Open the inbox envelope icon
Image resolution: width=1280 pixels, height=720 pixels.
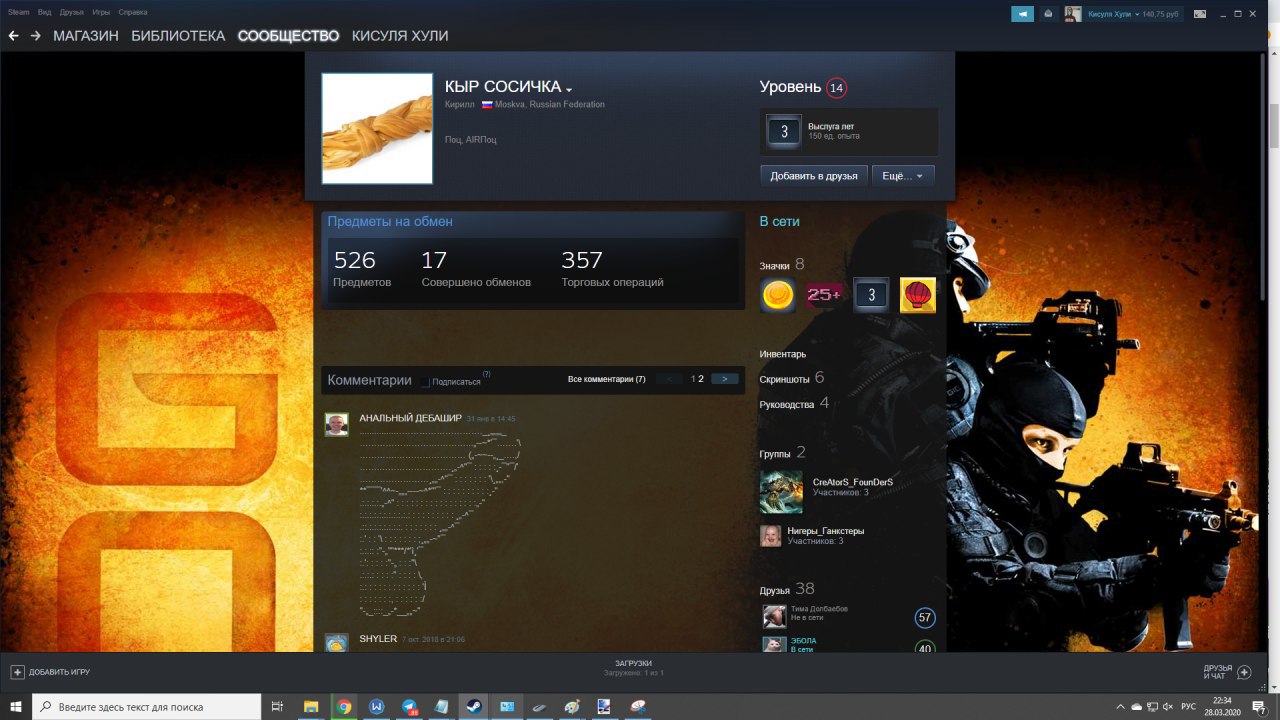tap(1047, 14)
